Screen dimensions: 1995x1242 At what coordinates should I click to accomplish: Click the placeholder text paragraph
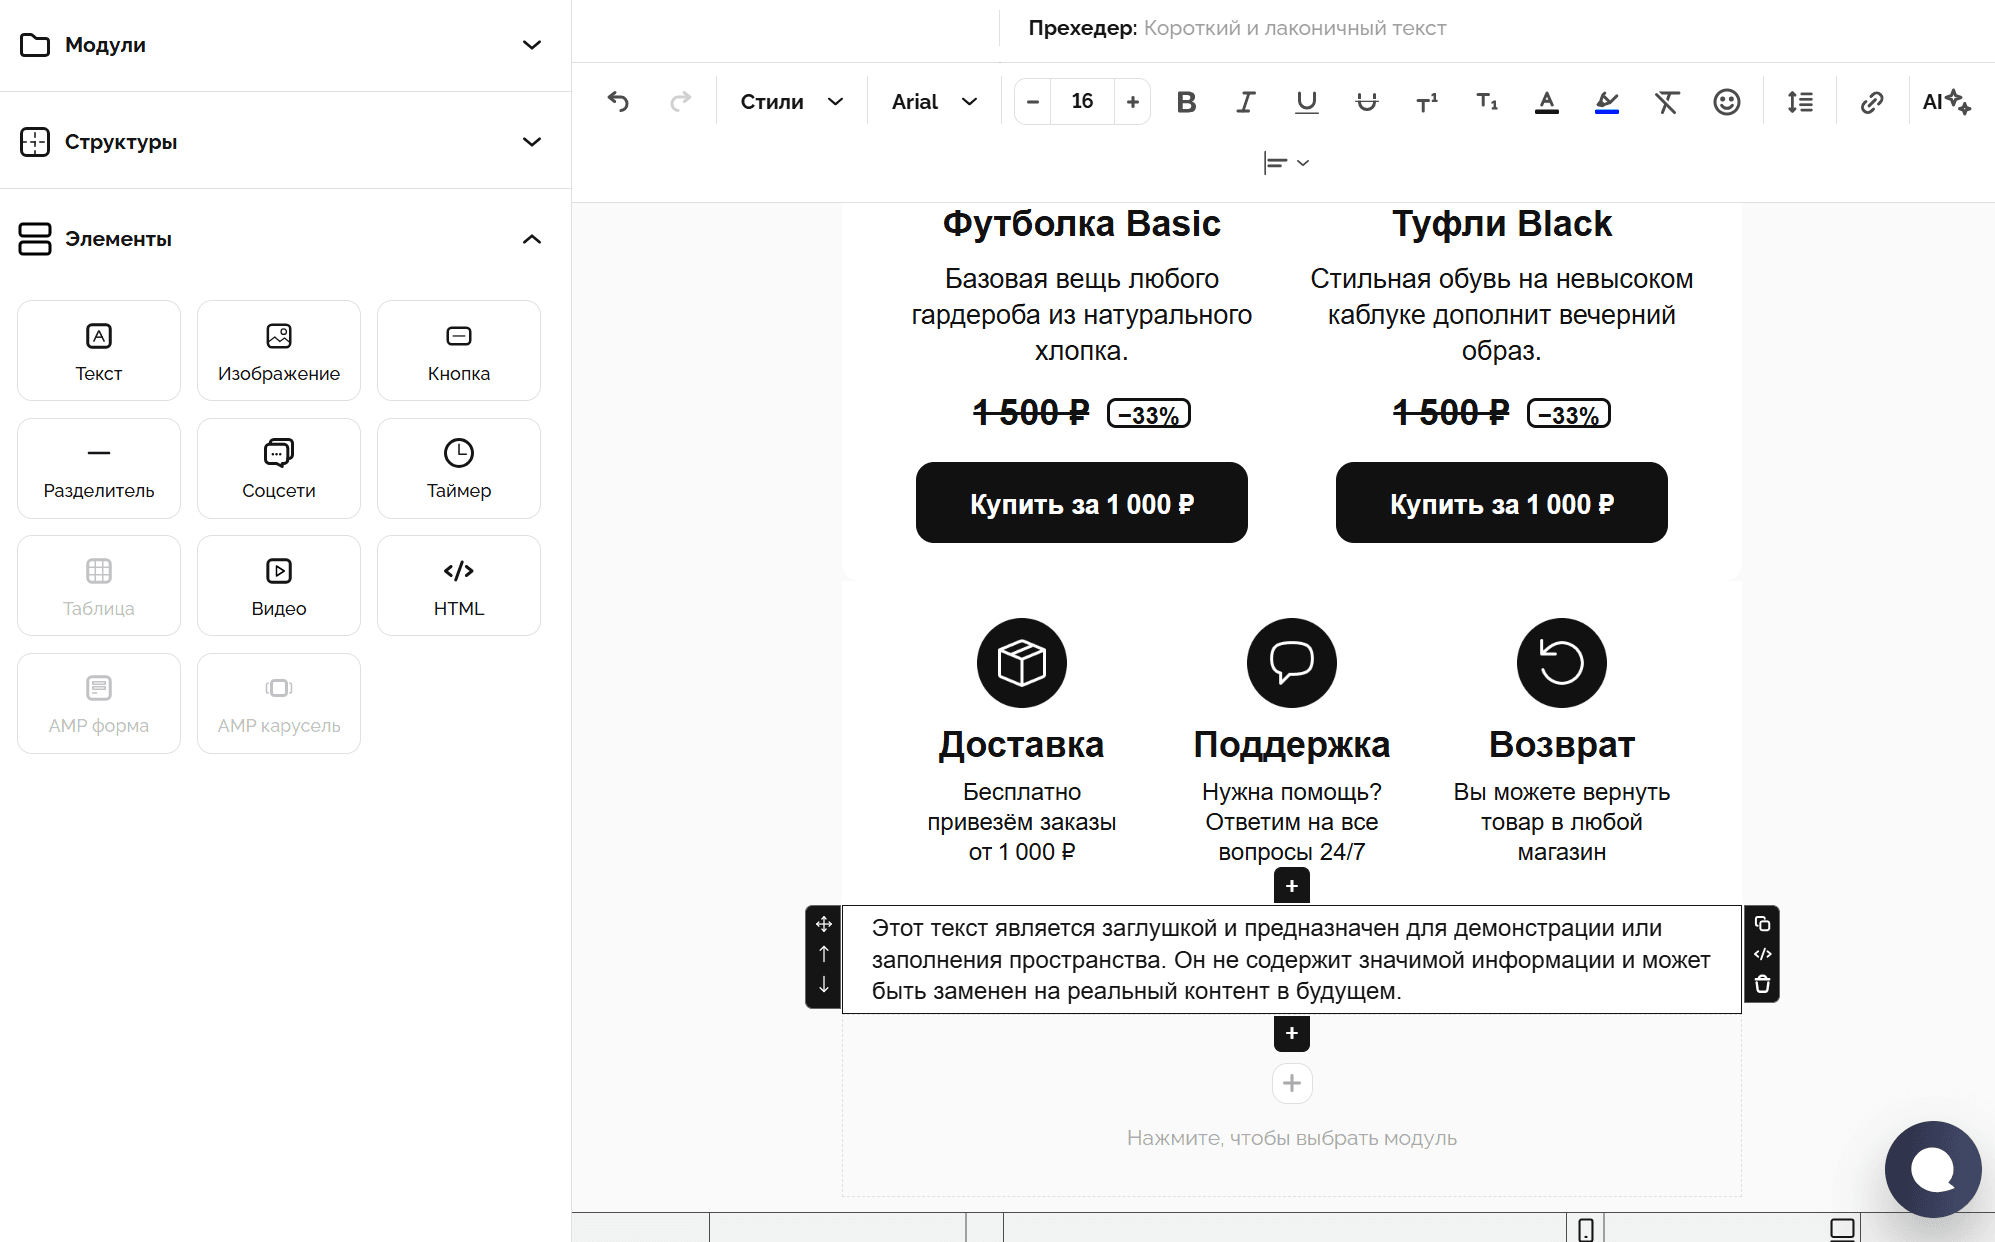[x=1291, y=959]
